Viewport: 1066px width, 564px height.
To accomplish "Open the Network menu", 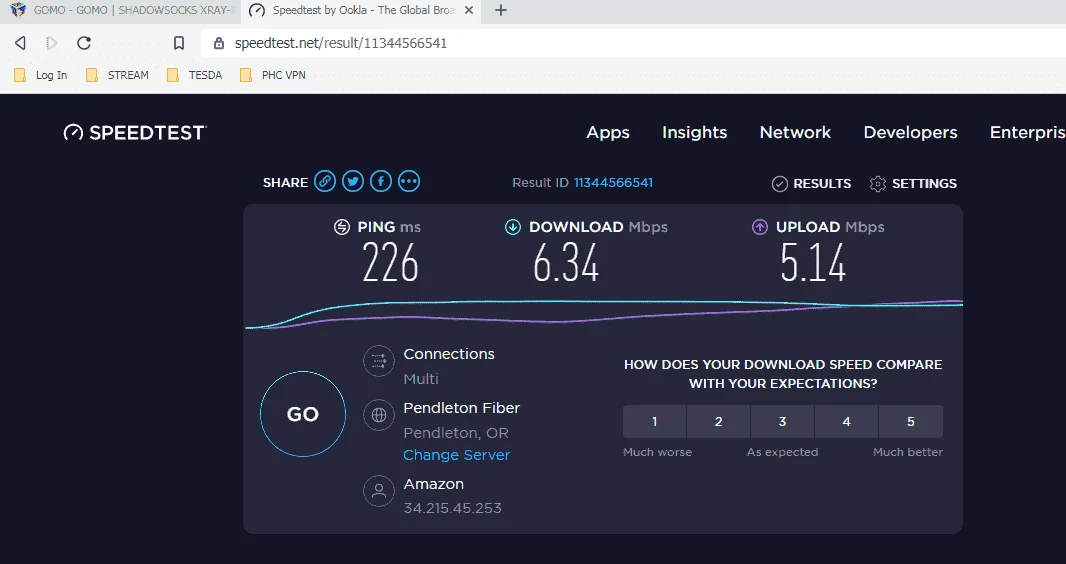I will pyautogui.click(x=795, y=133).
